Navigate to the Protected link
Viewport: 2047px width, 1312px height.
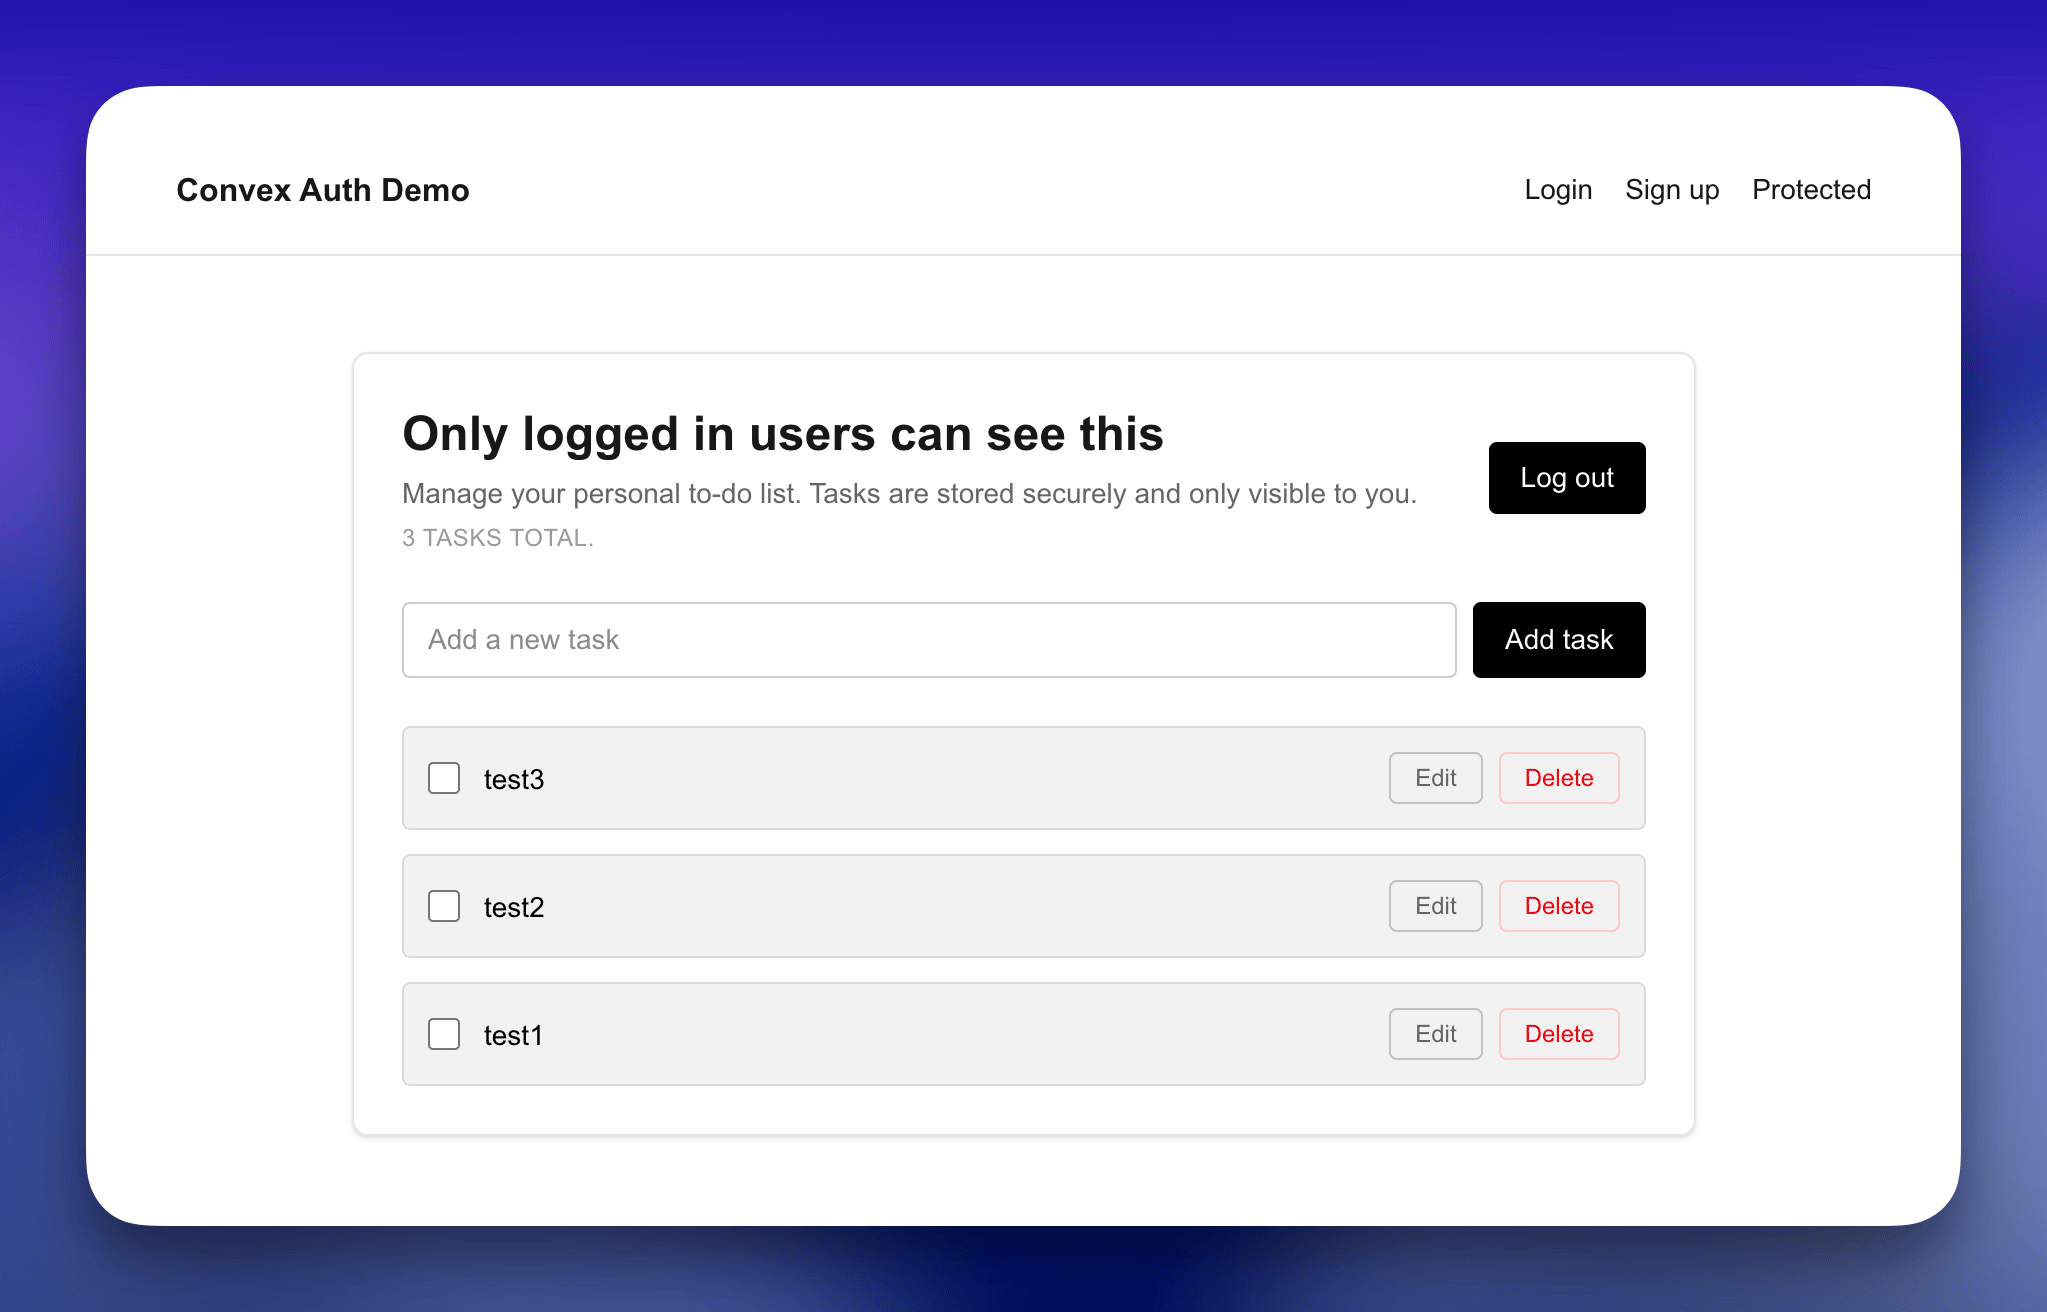point(1811,190)
